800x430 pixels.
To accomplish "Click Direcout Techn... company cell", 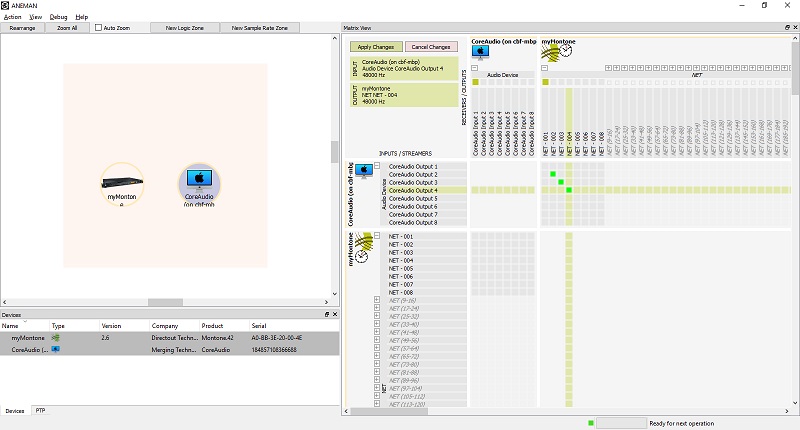I will 174,338.
